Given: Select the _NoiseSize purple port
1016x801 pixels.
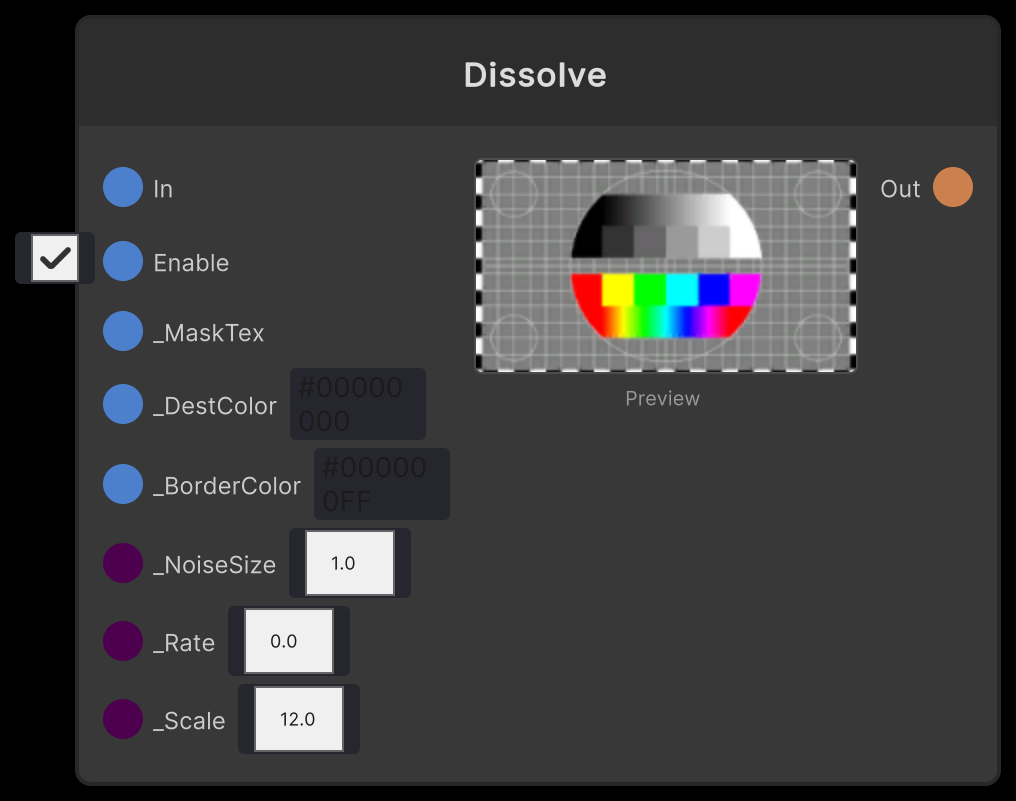Looking at the screenshot, I should (122, 563).
